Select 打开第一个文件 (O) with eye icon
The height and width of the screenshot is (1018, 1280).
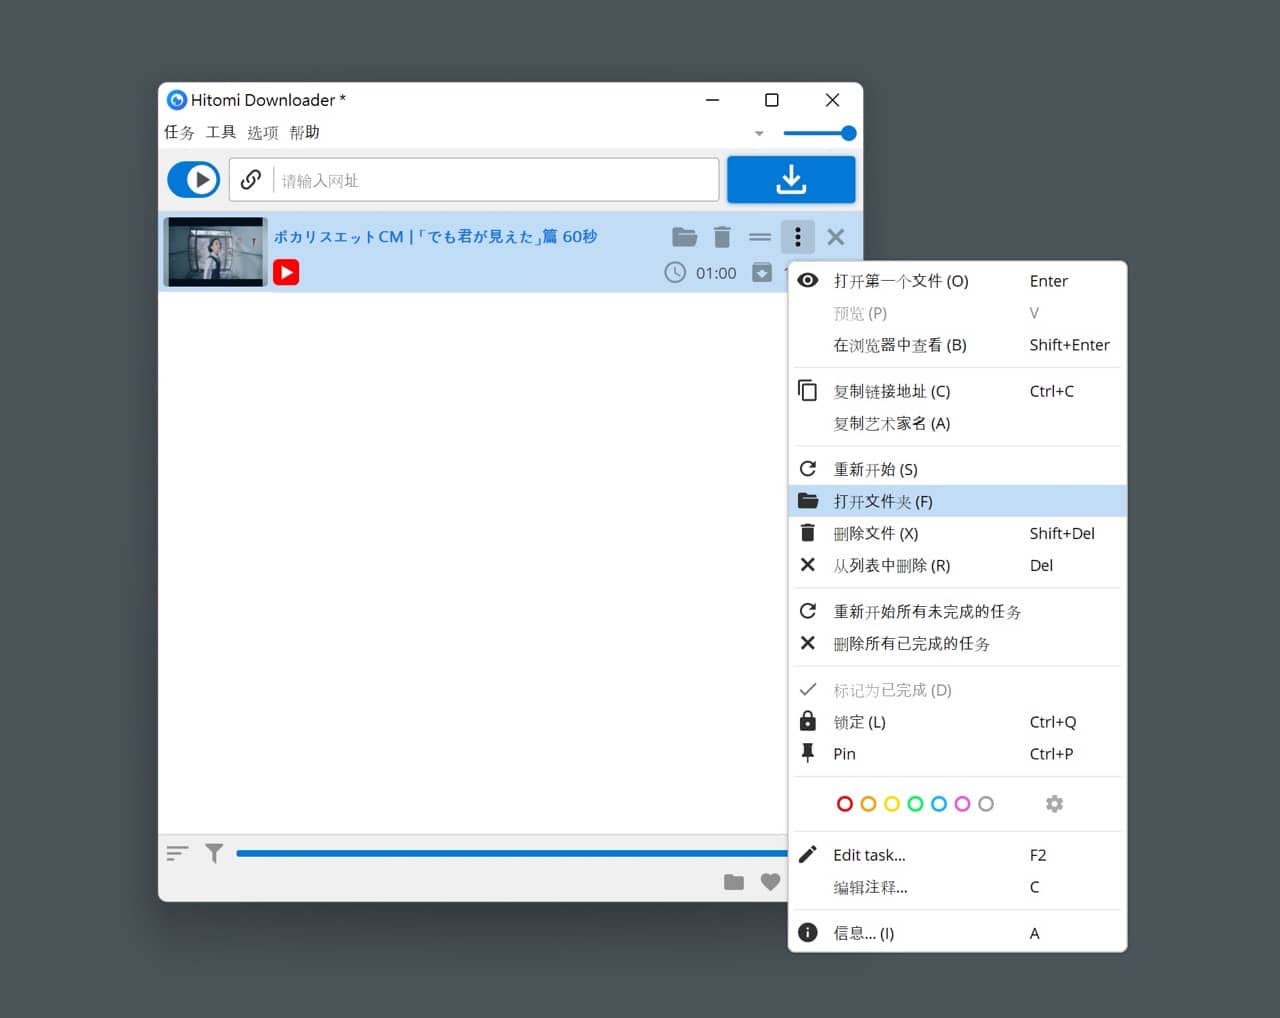tap(957, 281)
